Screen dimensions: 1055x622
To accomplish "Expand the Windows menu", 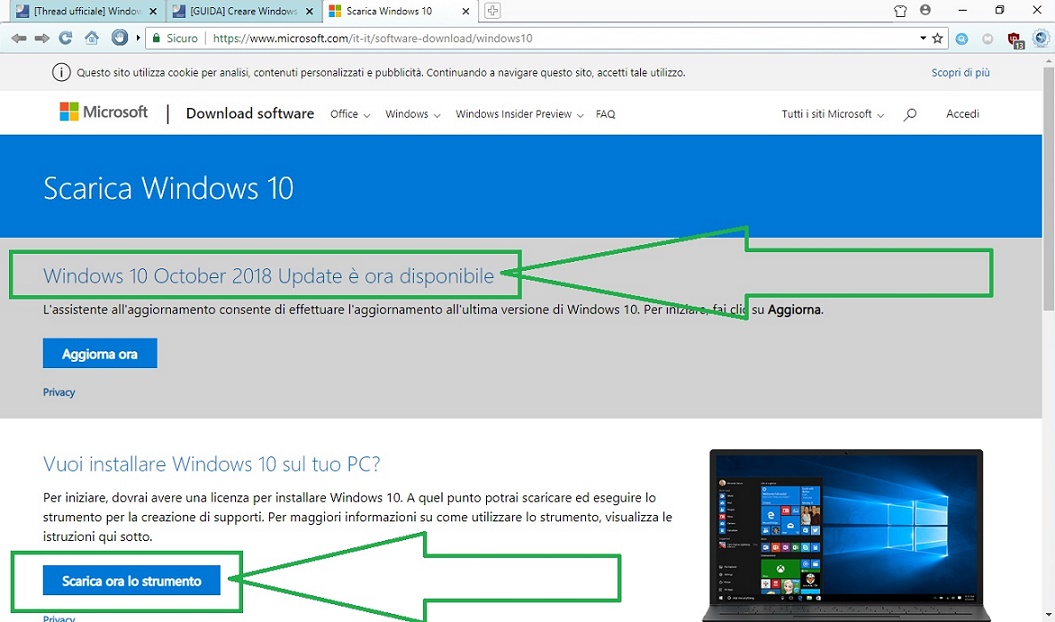I will pos(412,114).
